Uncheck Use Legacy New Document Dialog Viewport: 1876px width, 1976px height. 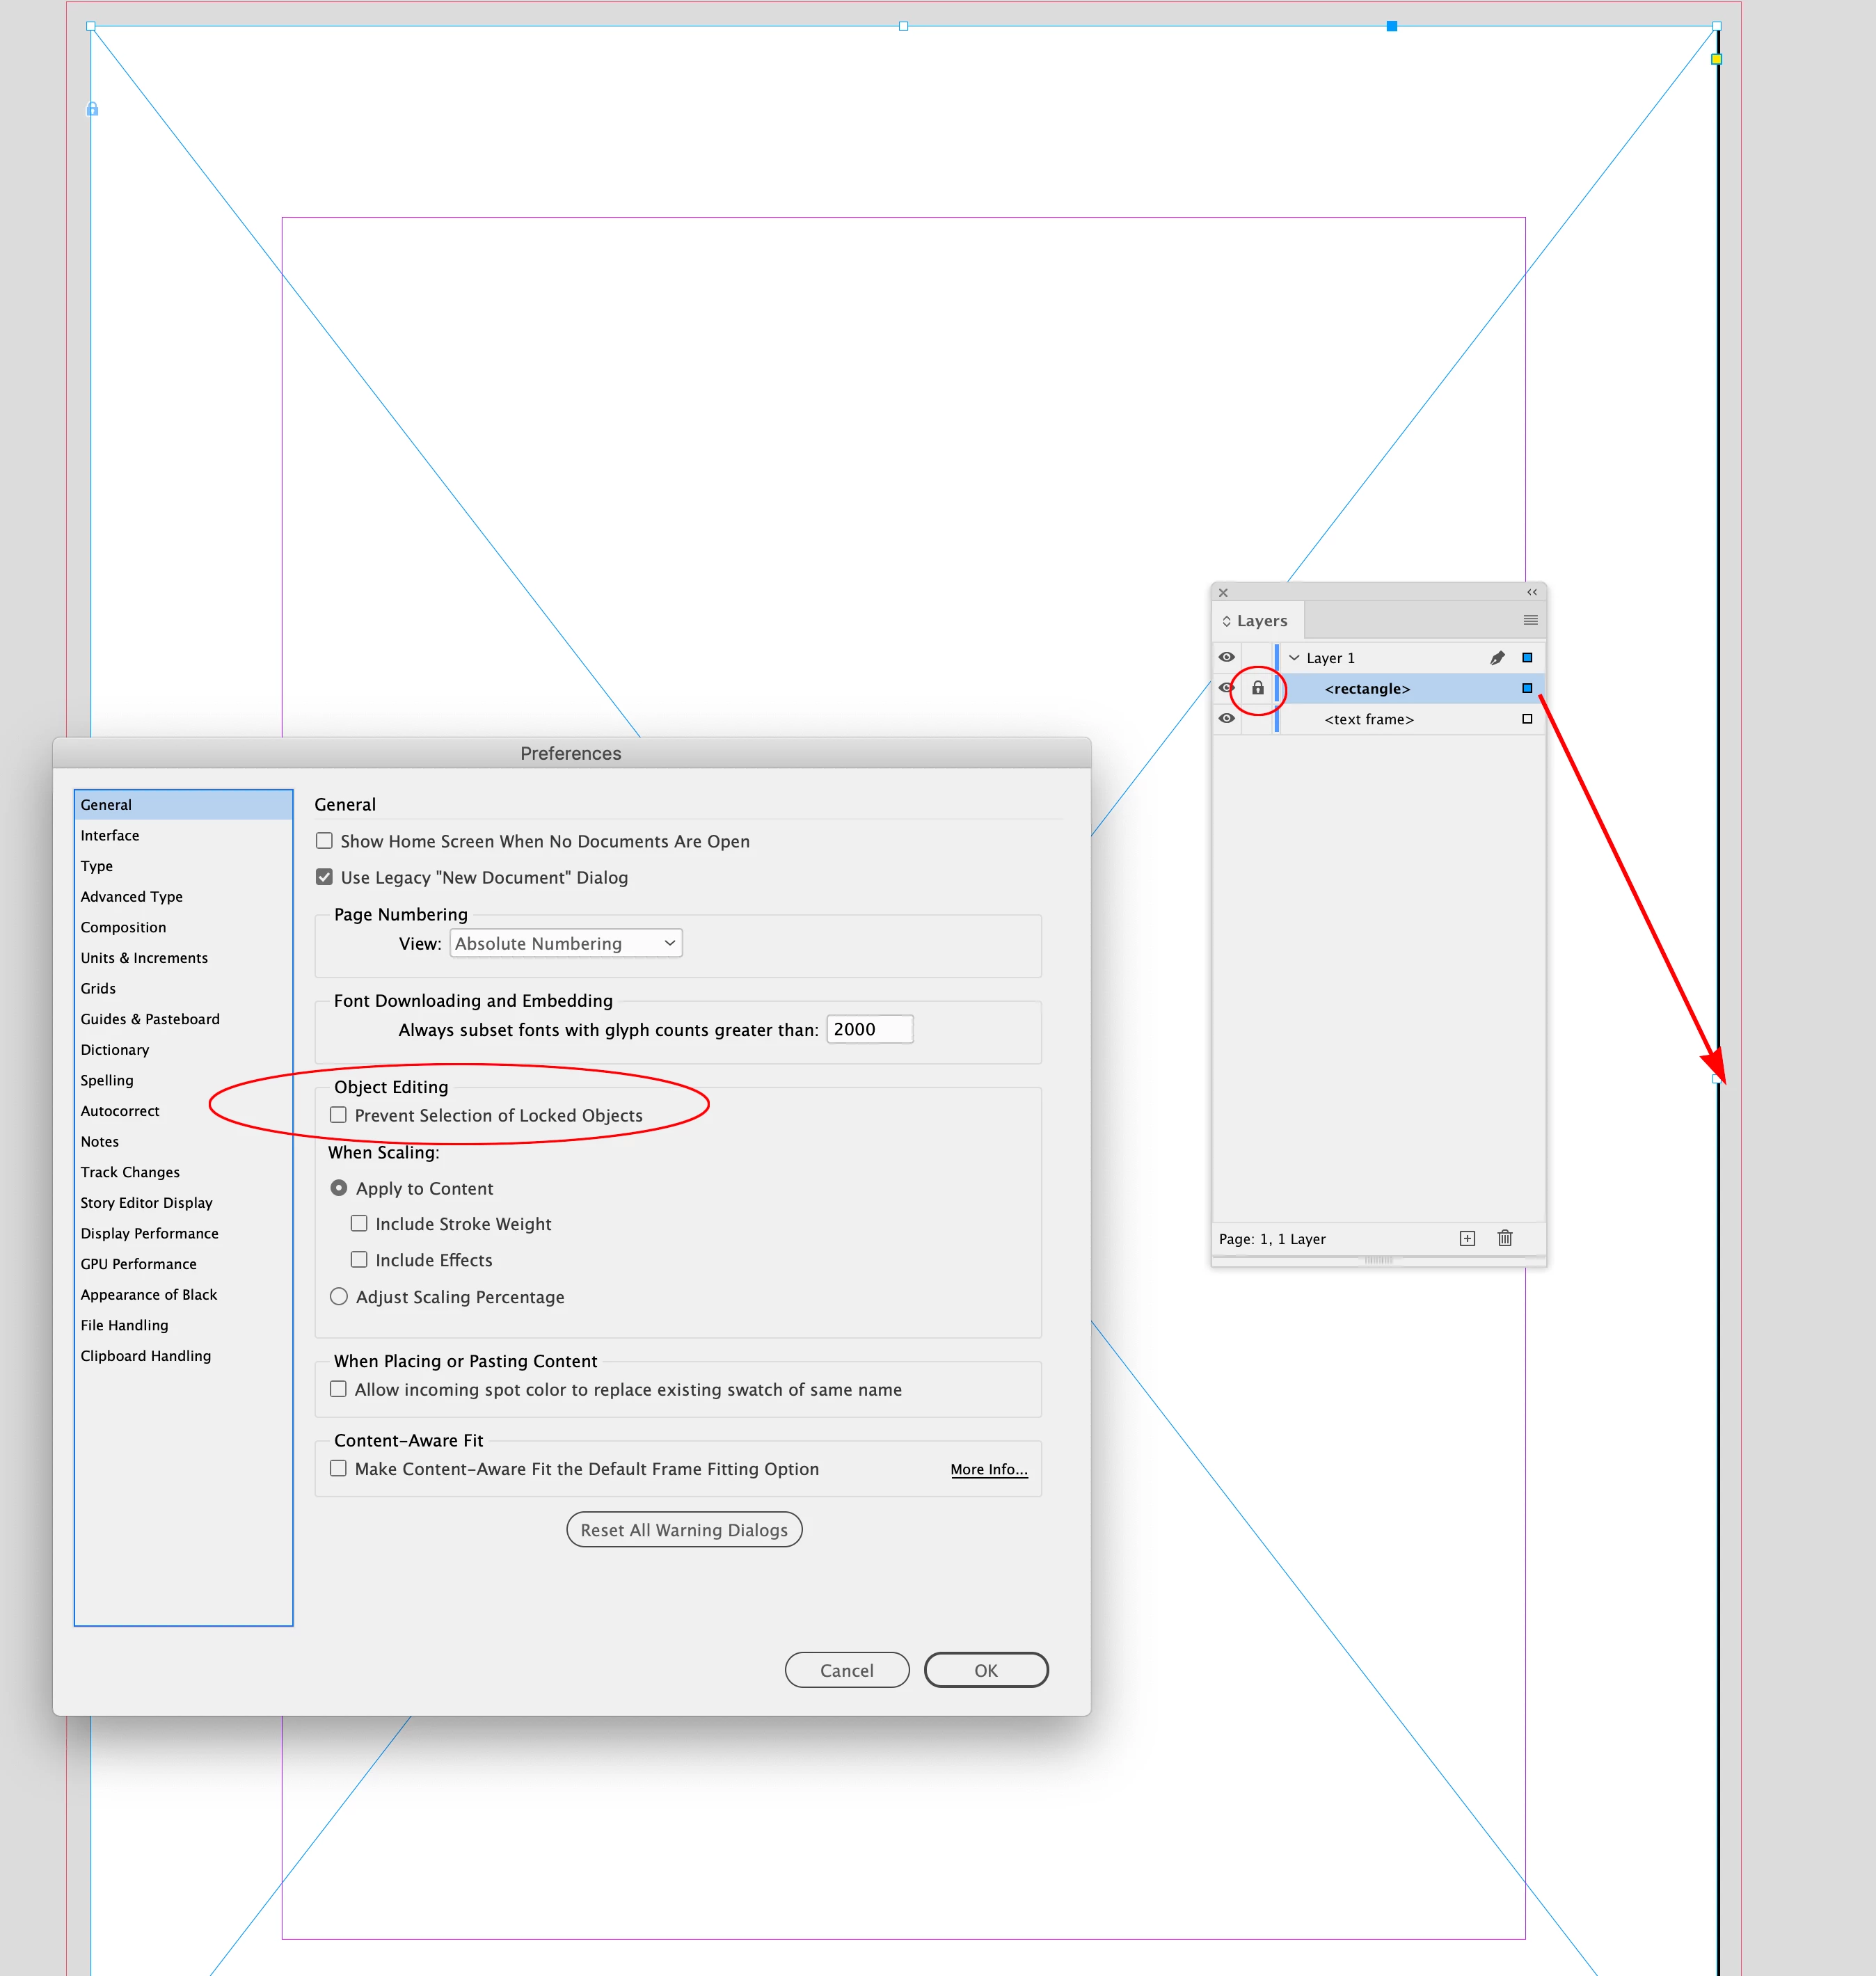point(325,877)
